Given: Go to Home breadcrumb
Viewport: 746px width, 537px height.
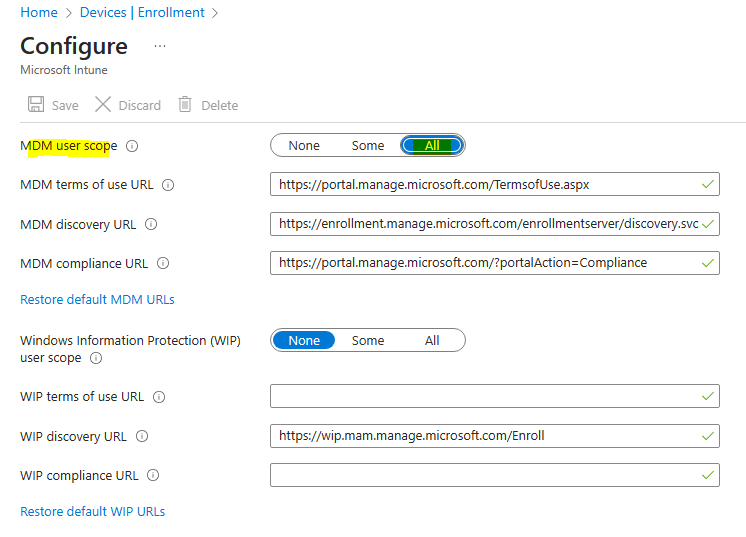Looking at the screenshot, I should pyautogui.click(x=39, y=12).
